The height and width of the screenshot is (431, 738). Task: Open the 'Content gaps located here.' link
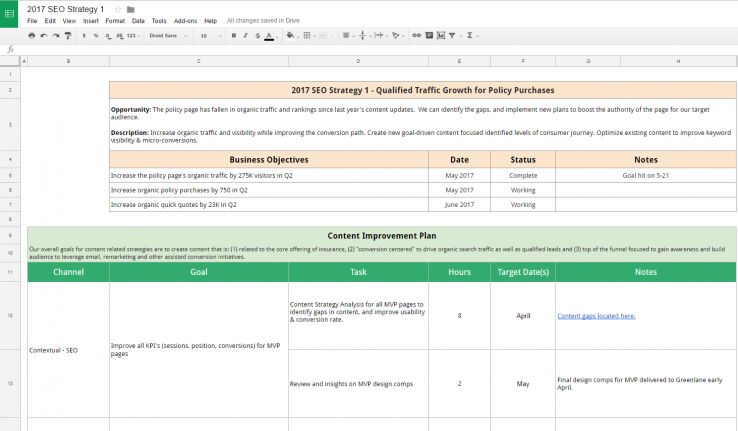pyautogui.click(x=596, y=316)
